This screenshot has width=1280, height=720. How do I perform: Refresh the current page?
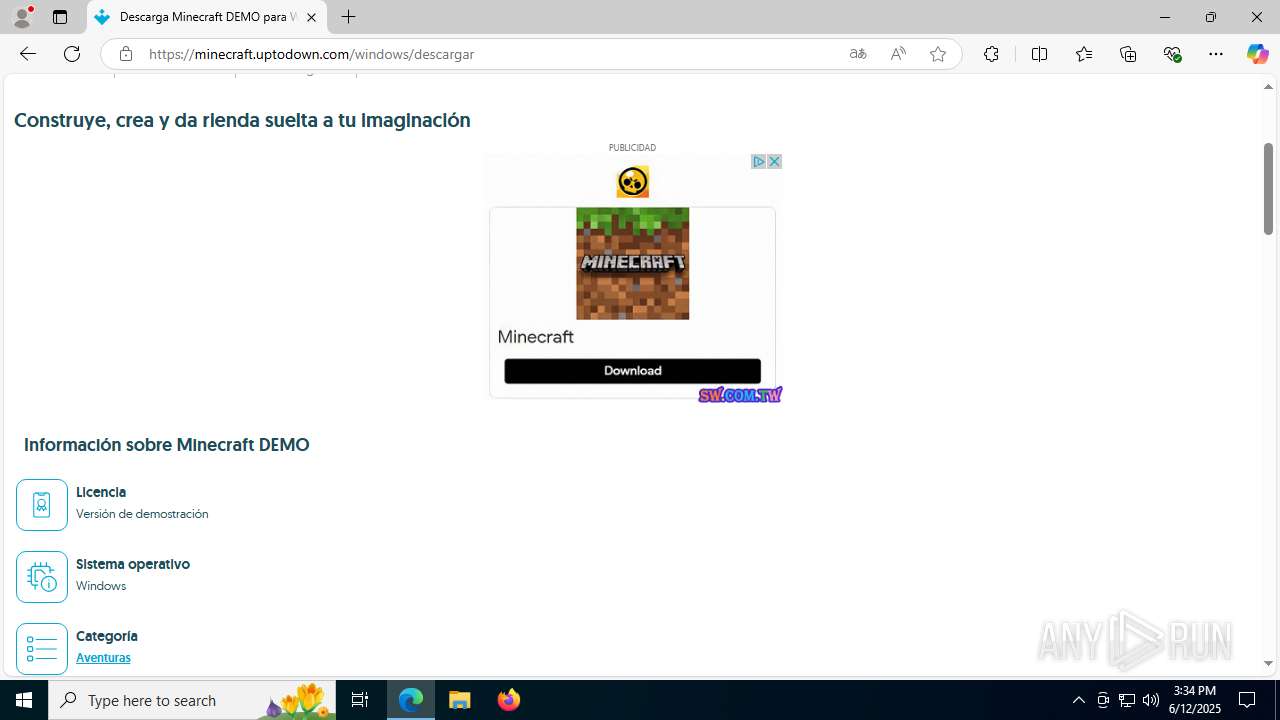pos(72,54)
